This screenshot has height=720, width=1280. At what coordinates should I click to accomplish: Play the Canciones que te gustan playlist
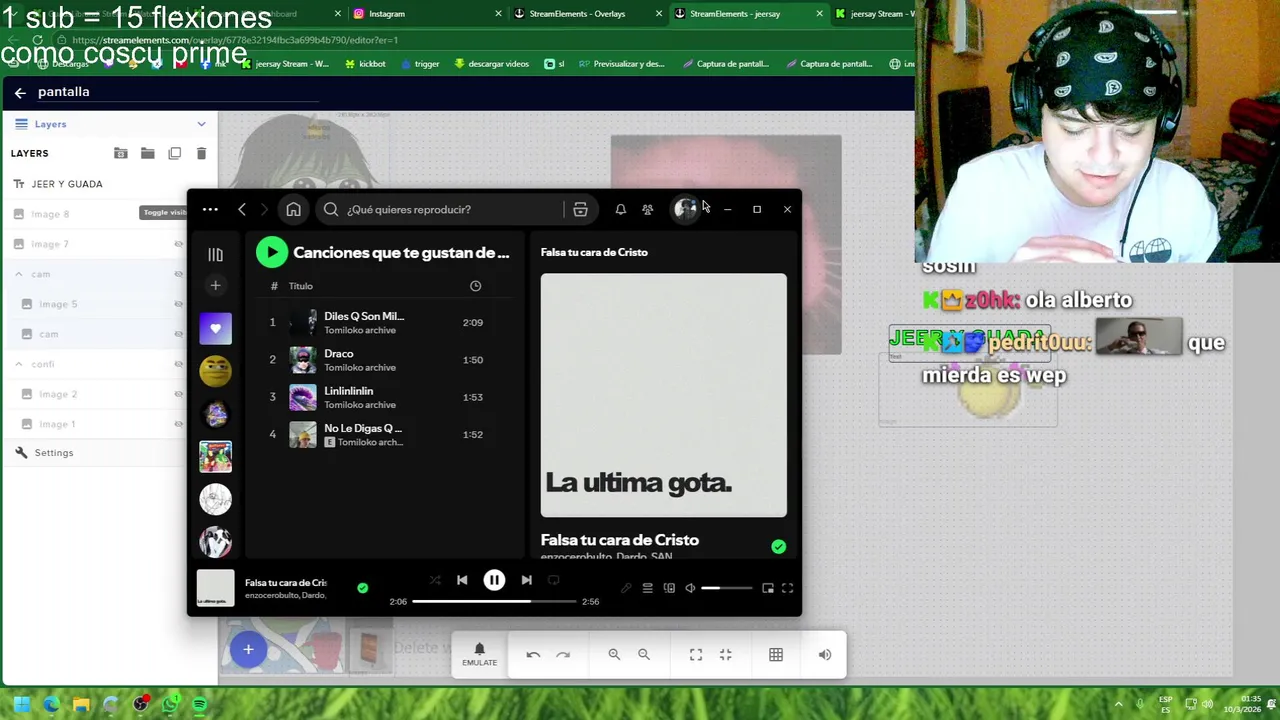point(271,252)
